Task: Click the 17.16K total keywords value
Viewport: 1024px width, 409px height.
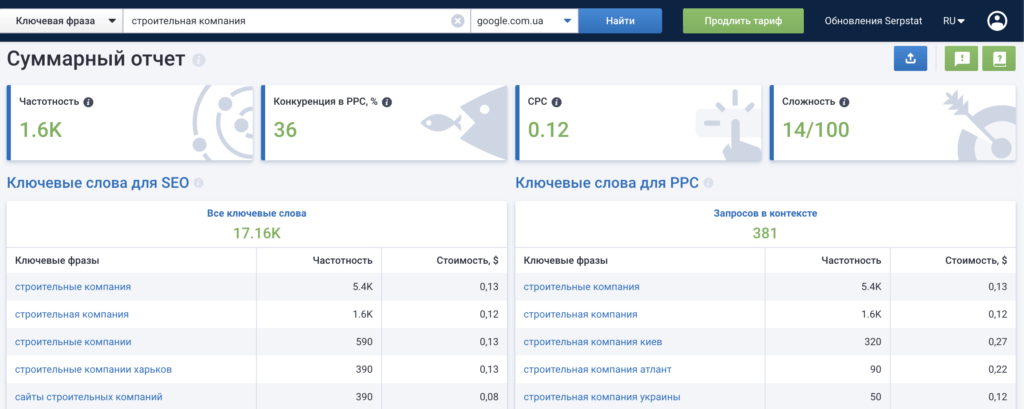Action: pos(257,232)
